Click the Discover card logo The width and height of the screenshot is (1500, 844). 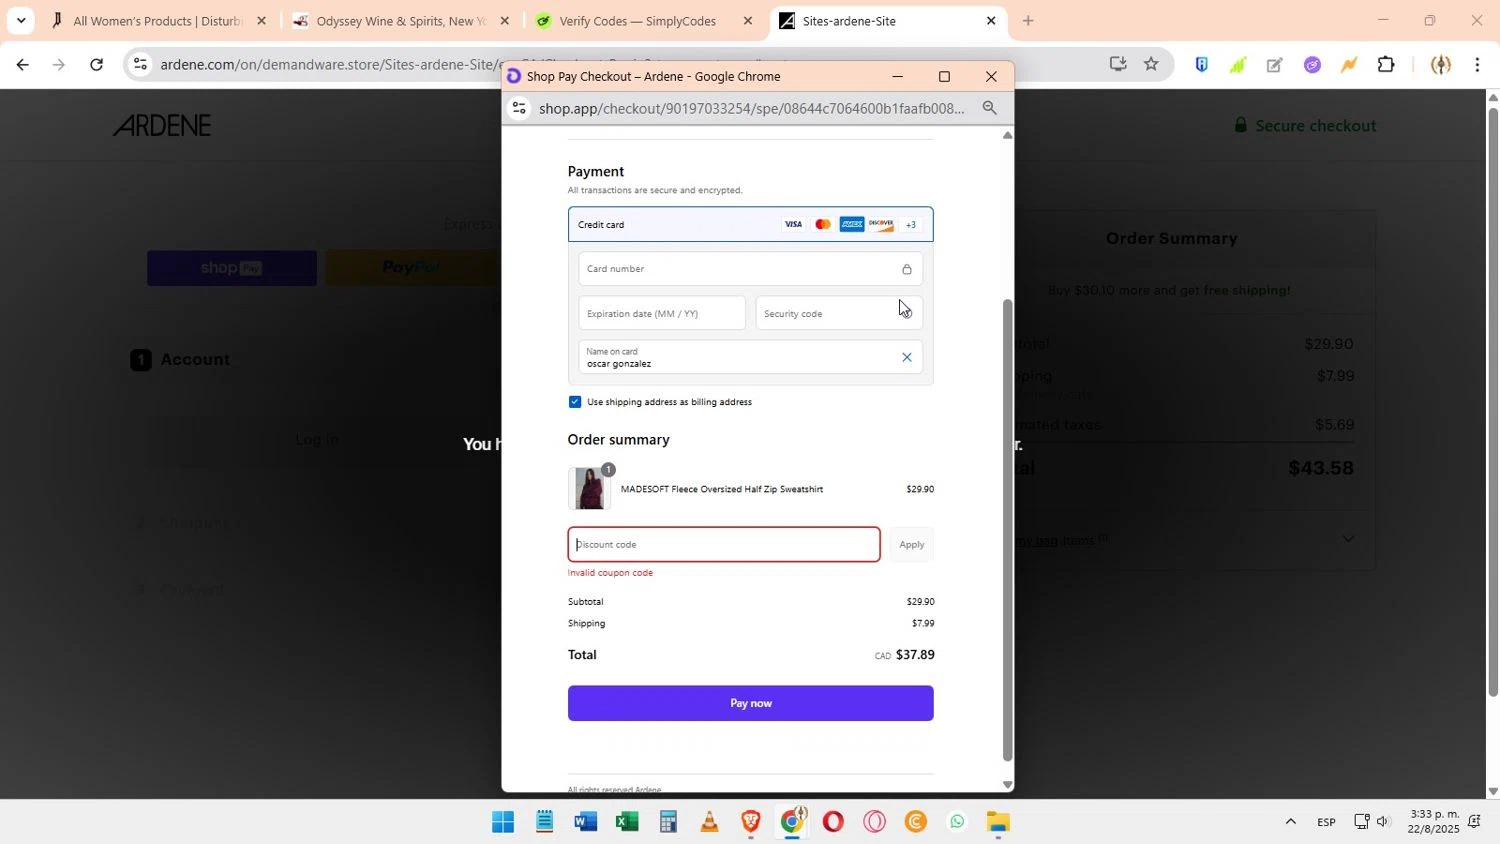(x=881, y=225)
